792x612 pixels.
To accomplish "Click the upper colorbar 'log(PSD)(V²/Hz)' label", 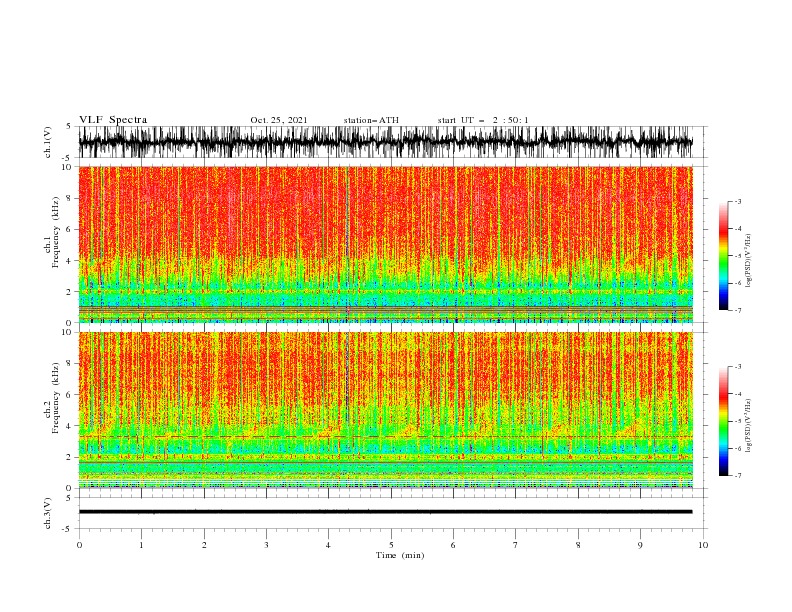I will tap(748, 261).
